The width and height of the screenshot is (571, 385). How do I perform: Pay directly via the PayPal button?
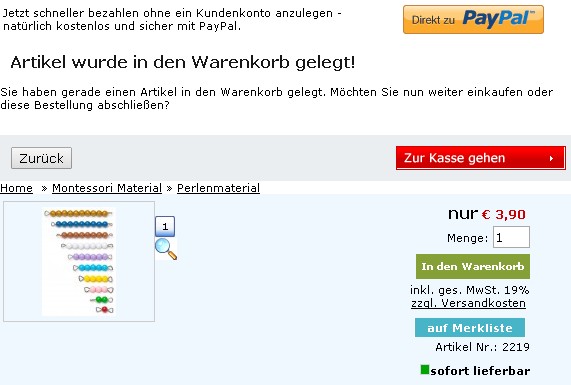473,19
